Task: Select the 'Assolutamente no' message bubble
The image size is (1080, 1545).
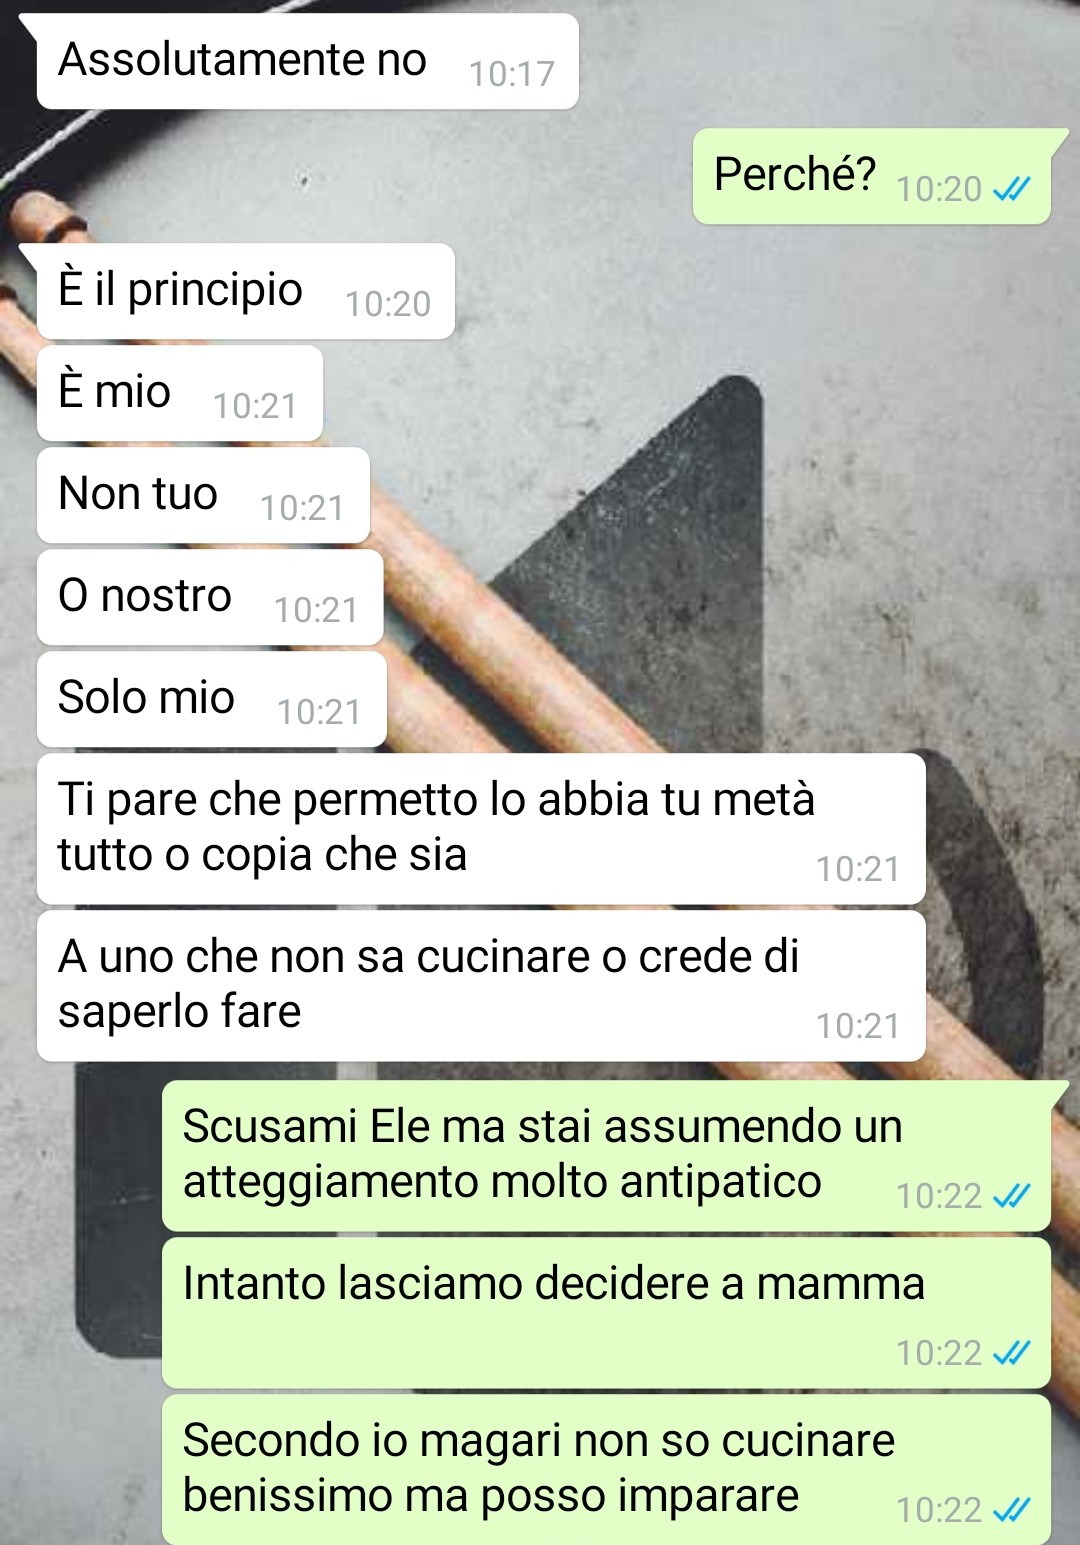Action: click(x=308, y=61)
